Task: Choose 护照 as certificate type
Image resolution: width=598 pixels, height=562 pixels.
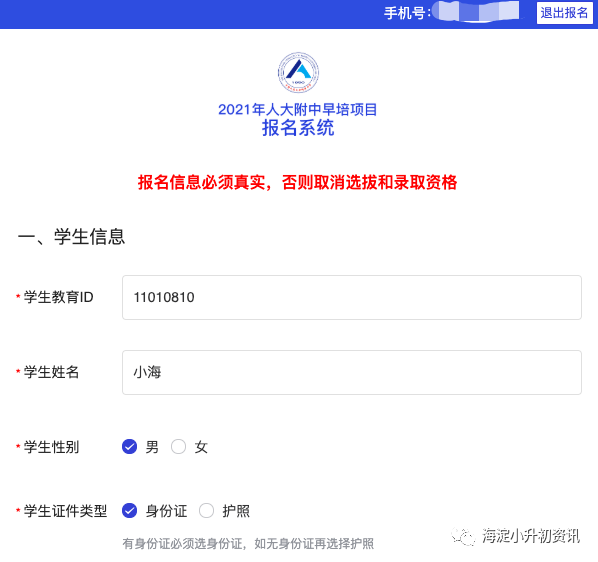Action: (x=206, y=511)
